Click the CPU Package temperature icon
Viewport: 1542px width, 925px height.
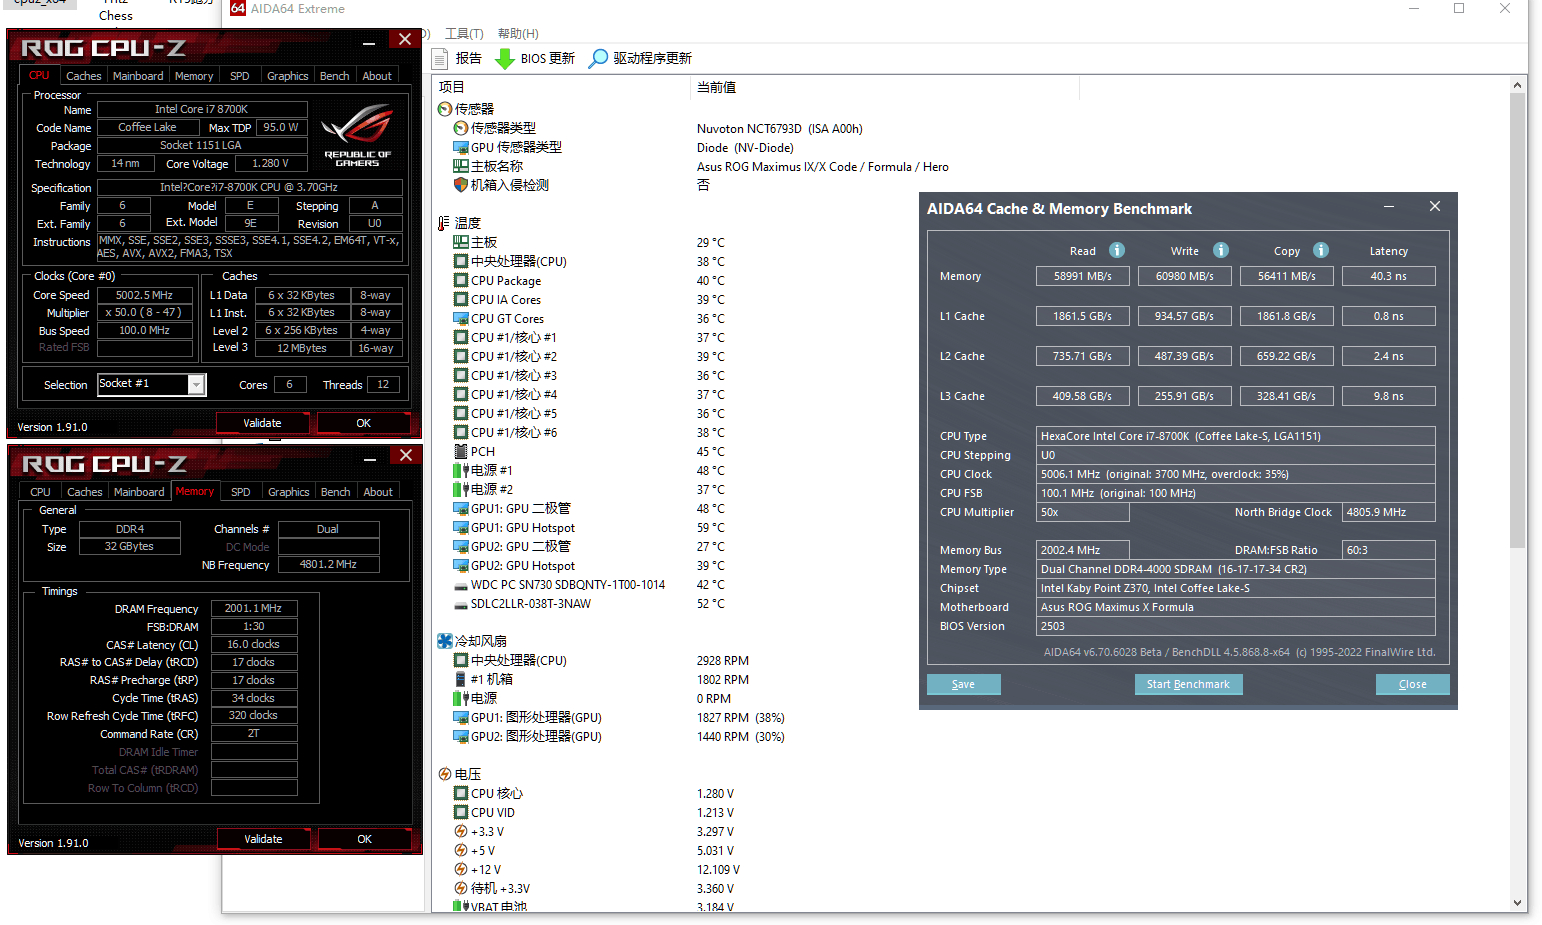[x=461, y=280]
